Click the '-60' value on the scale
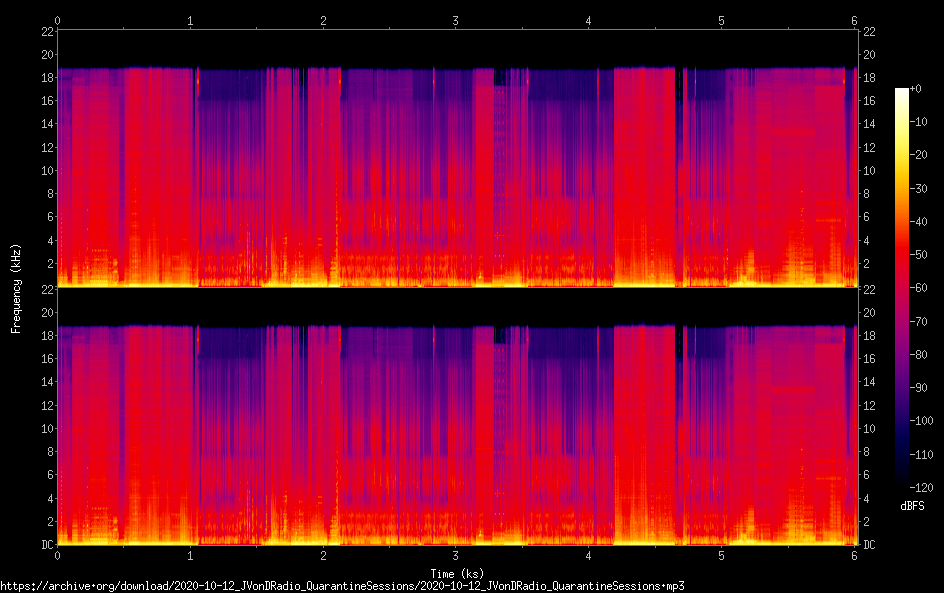 pyautogui.click(x=919, y=288)
